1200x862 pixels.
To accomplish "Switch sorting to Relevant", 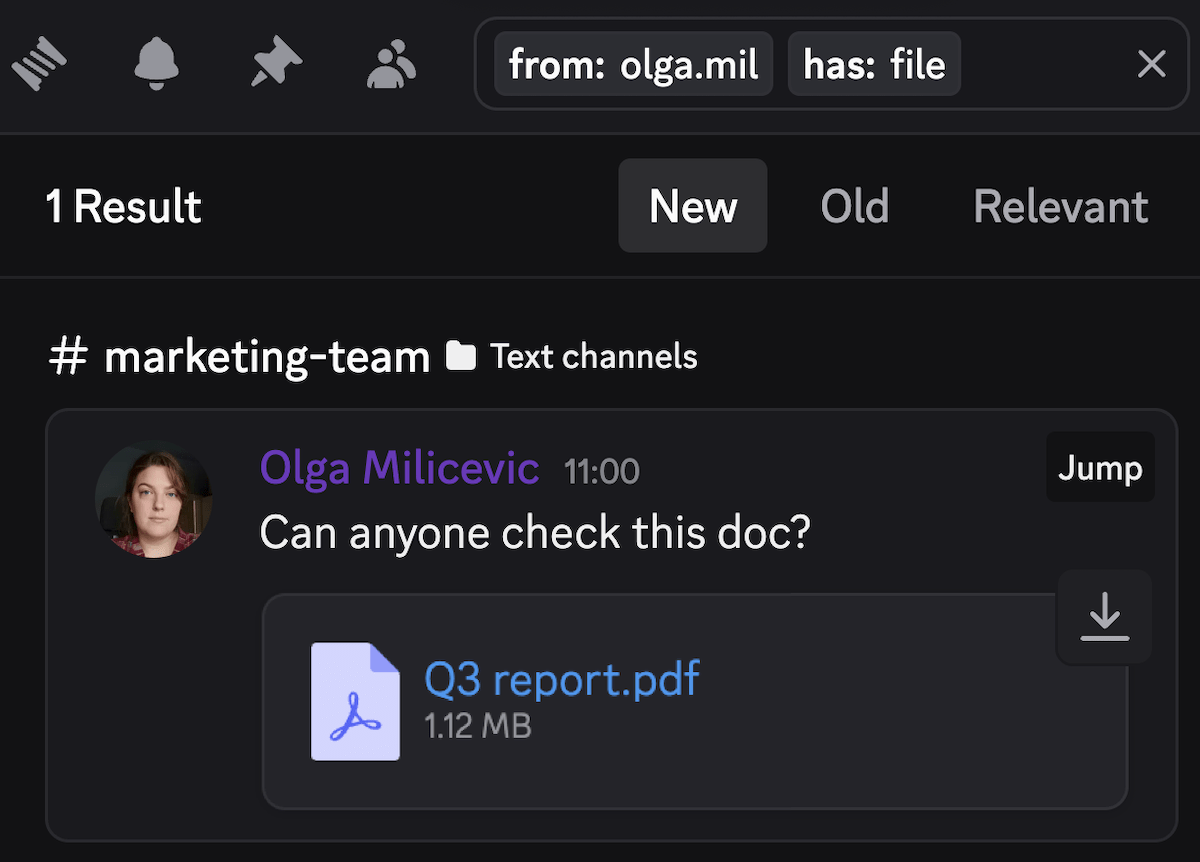I will tap(1060, 206).
